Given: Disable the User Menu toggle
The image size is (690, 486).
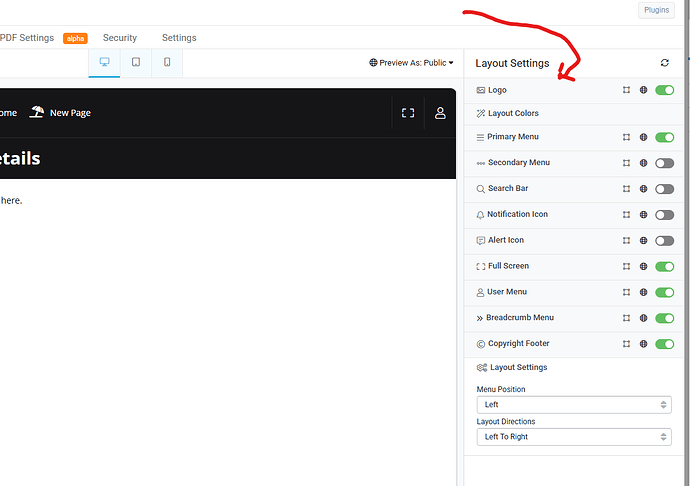Looking at the screenshot, I should click(664, 292).
